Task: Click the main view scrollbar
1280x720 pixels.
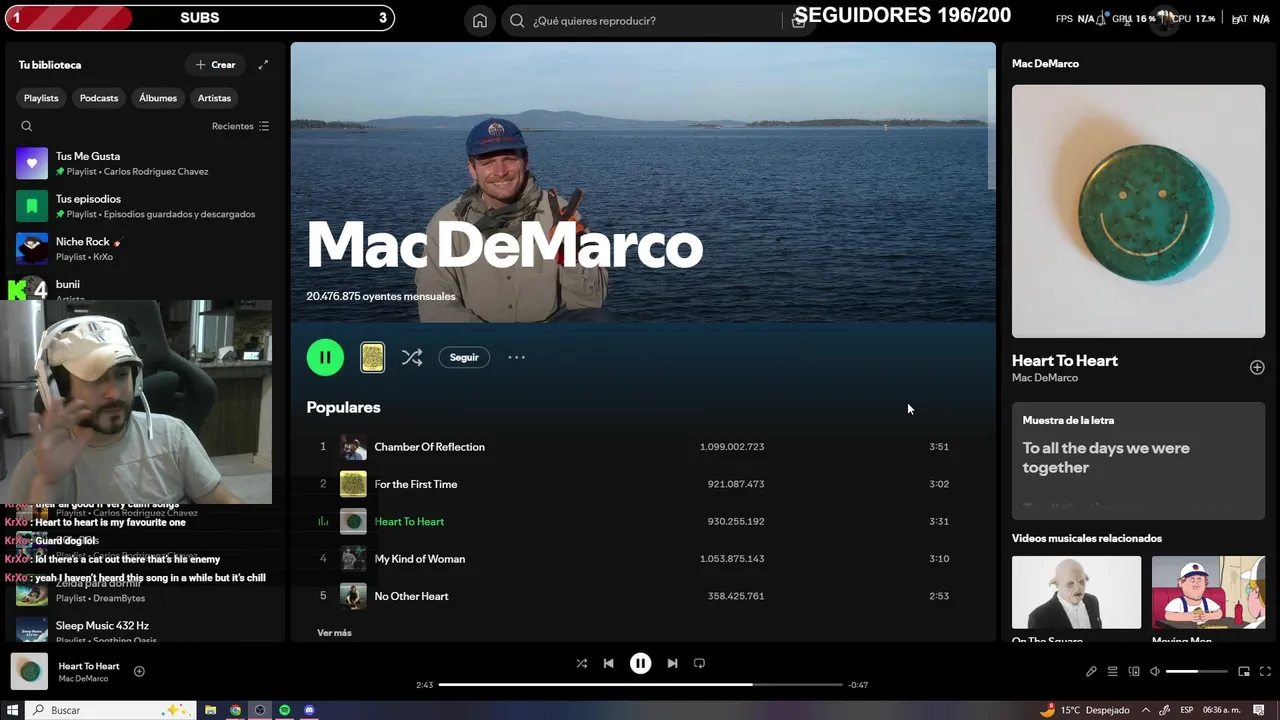Action: point(991,130)
